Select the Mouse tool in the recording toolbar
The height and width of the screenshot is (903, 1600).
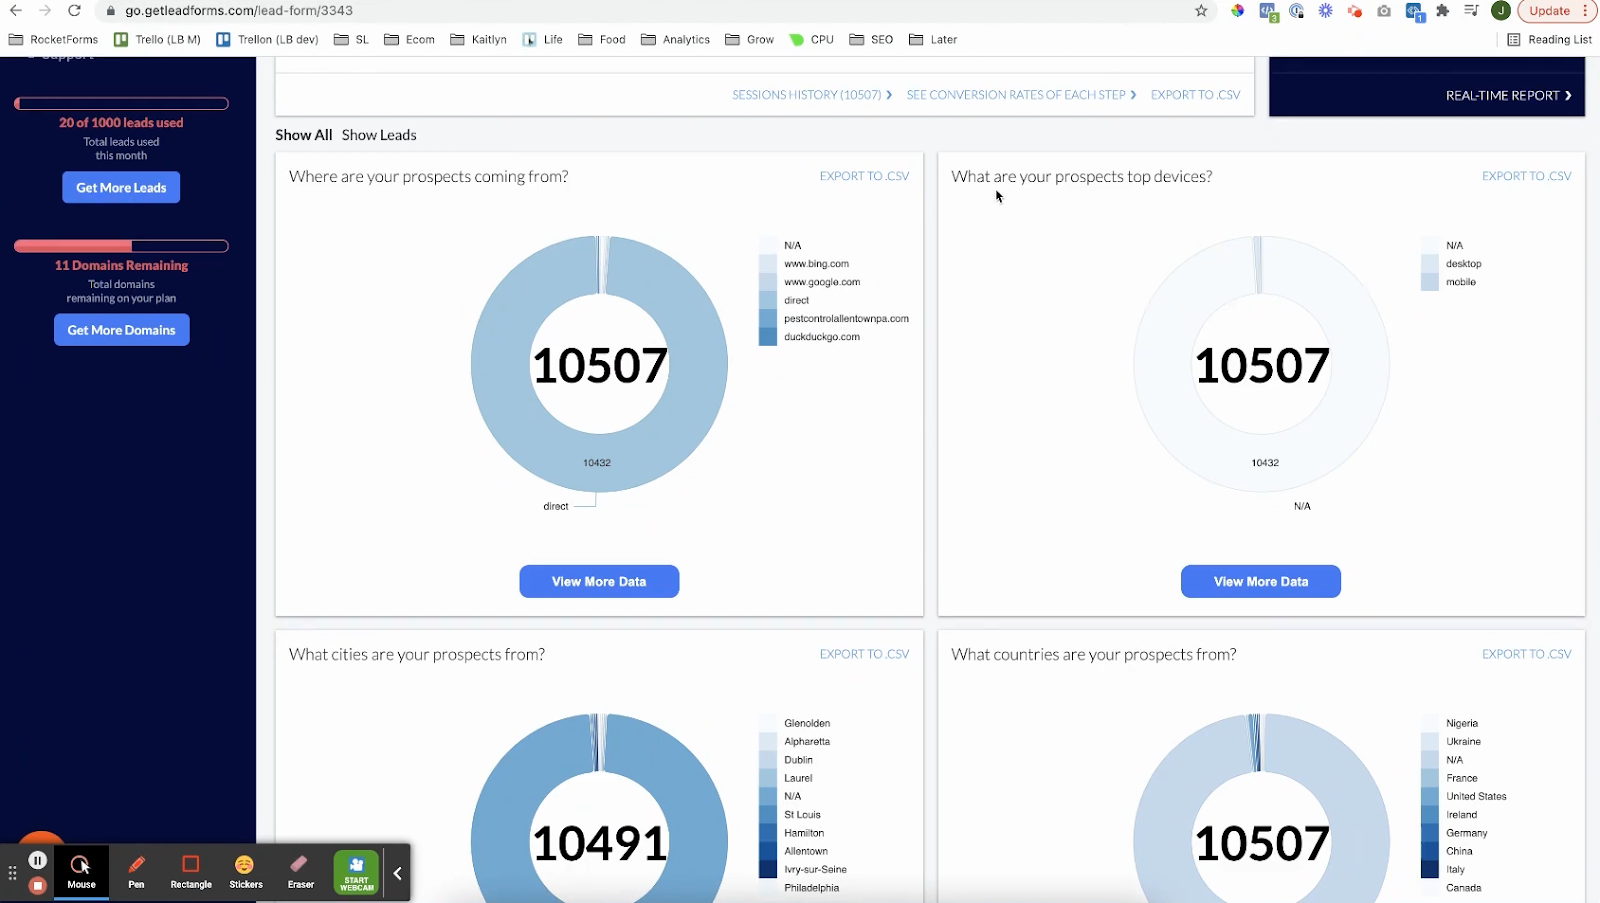tap(81, 870)
